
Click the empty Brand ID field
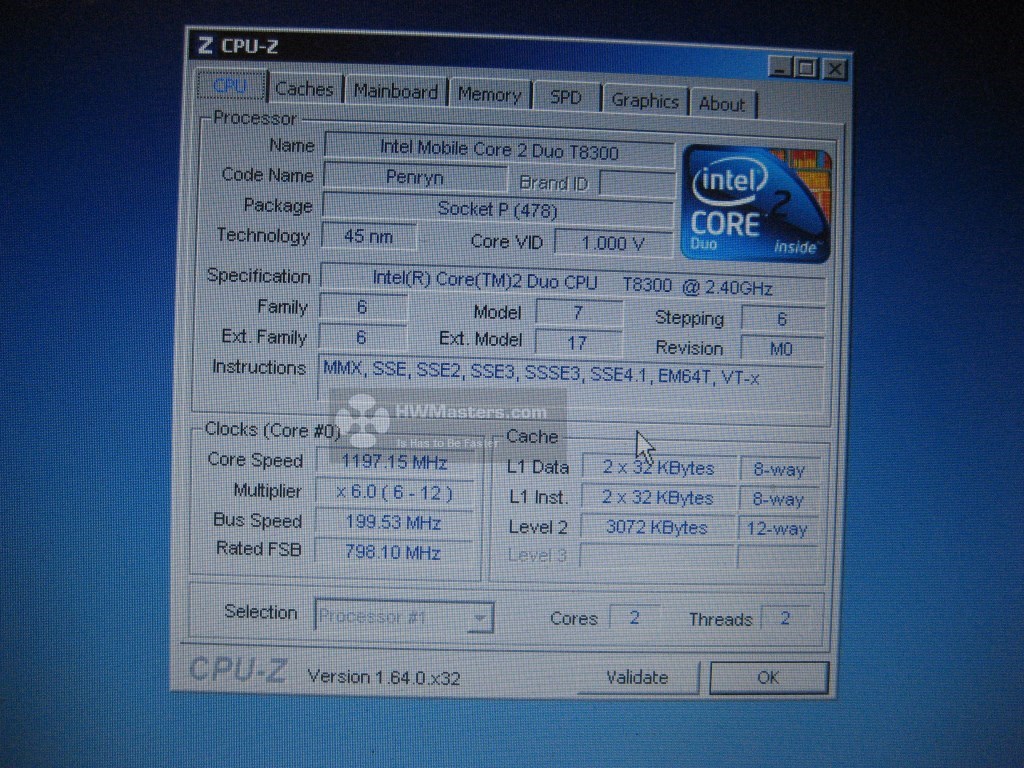tap(637, 184)
